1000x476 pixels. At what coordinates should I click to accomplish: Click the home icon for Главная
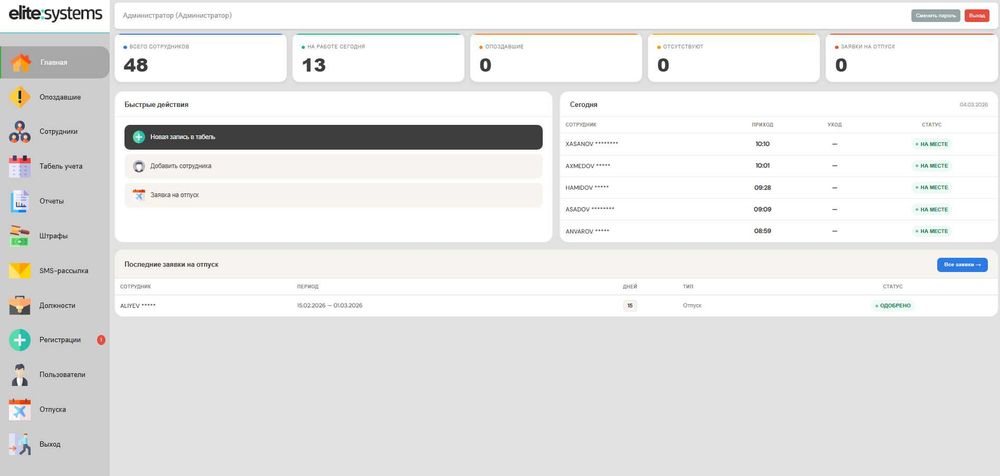pyautogui.click(x=20, y=63)
